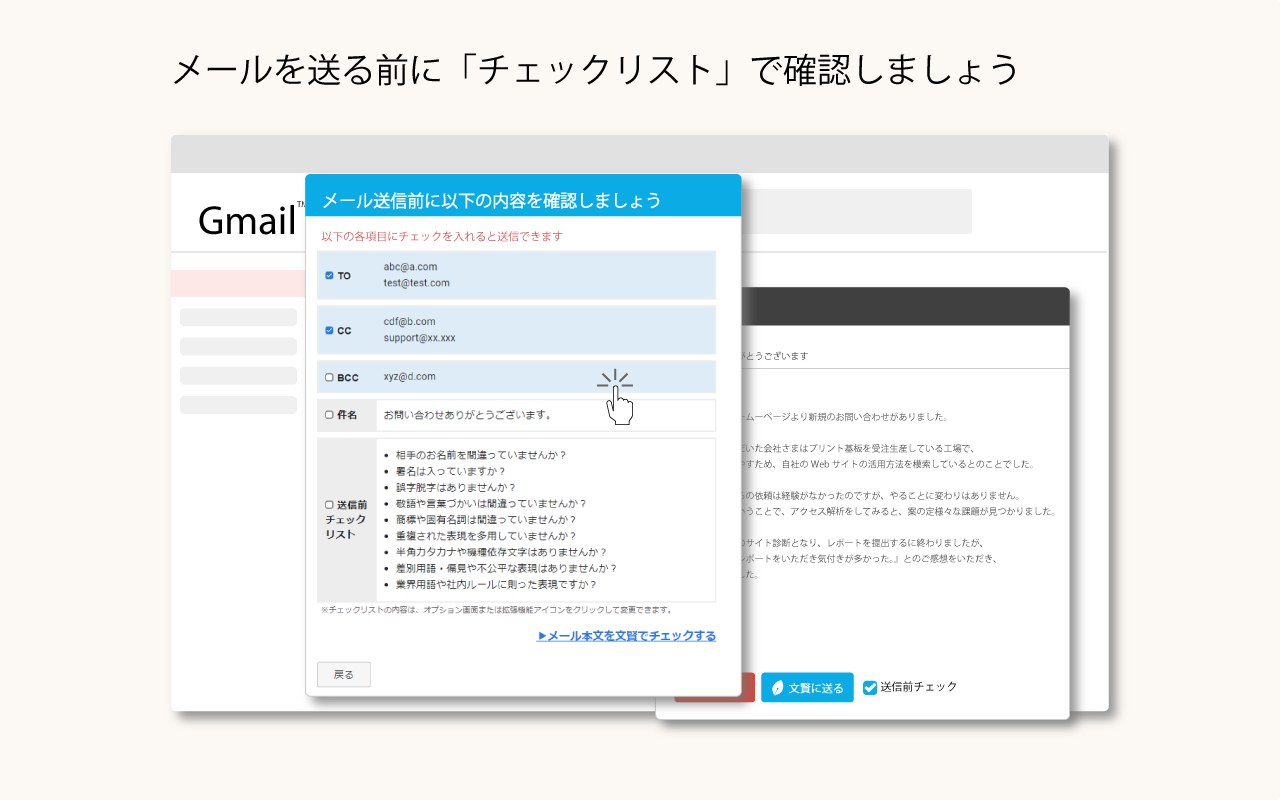Screen dimensions: 1280x800
Task: Check the 送信前チェックリスト checkbox
Action: 328,504
